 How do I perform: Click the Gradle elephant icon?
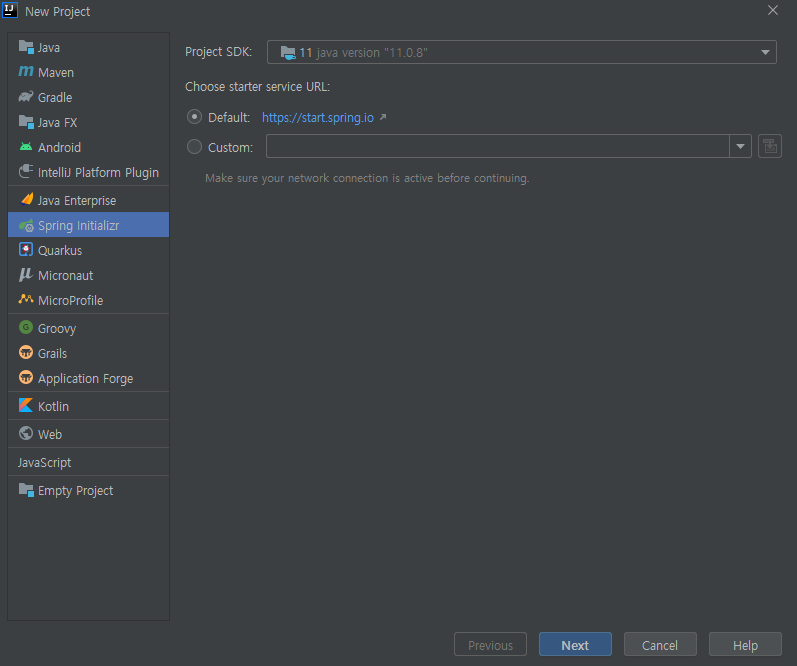click(x=26, y=97)
